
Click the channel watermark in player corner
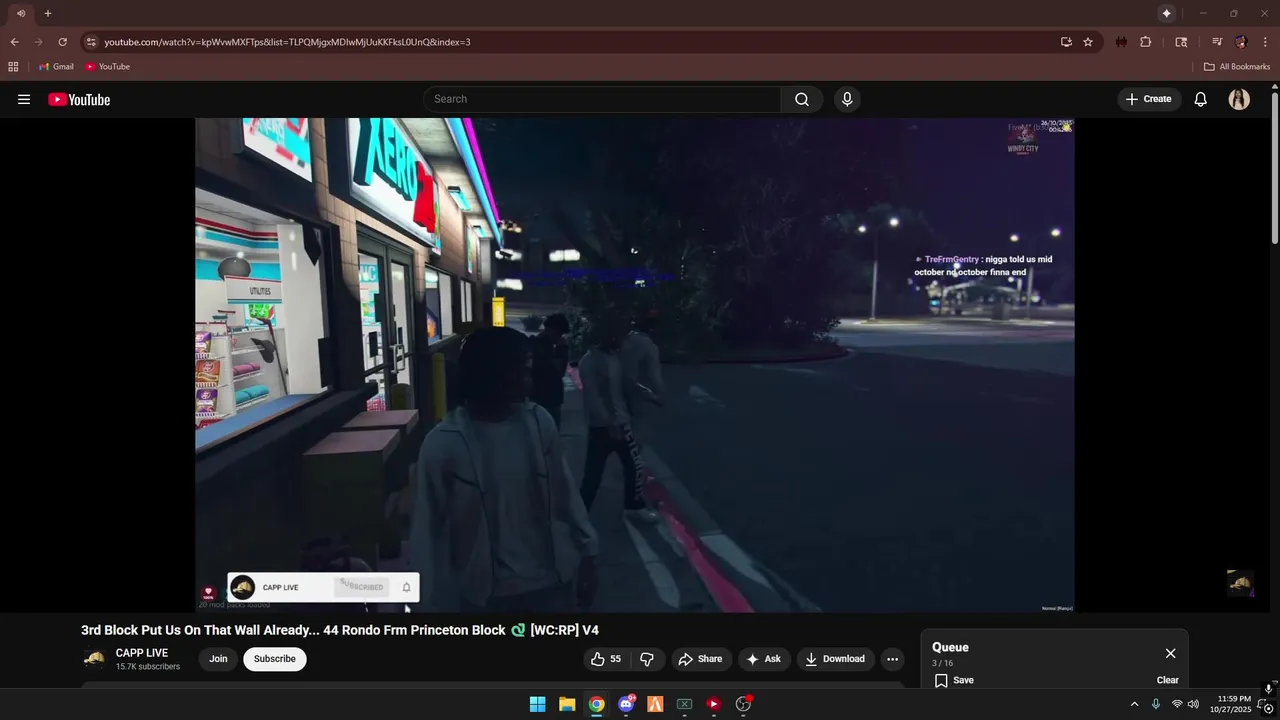tap(1240, 583)
